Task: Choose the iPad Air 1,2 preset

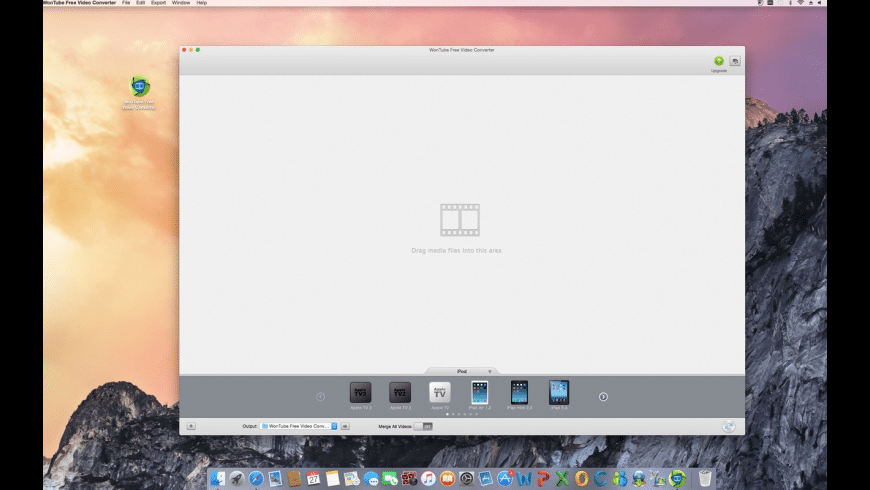Action: [x=479, y=392]
